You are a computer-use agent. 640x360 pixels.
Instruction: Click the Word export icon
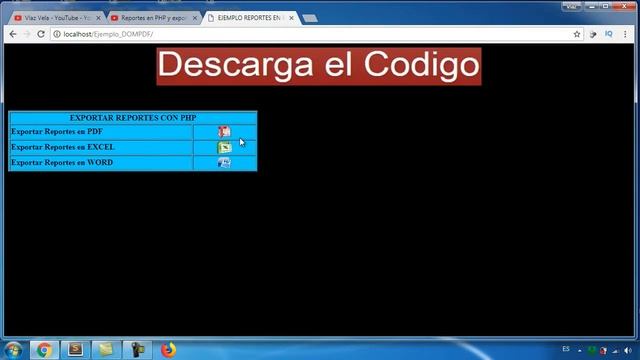(x=224, y=162)
